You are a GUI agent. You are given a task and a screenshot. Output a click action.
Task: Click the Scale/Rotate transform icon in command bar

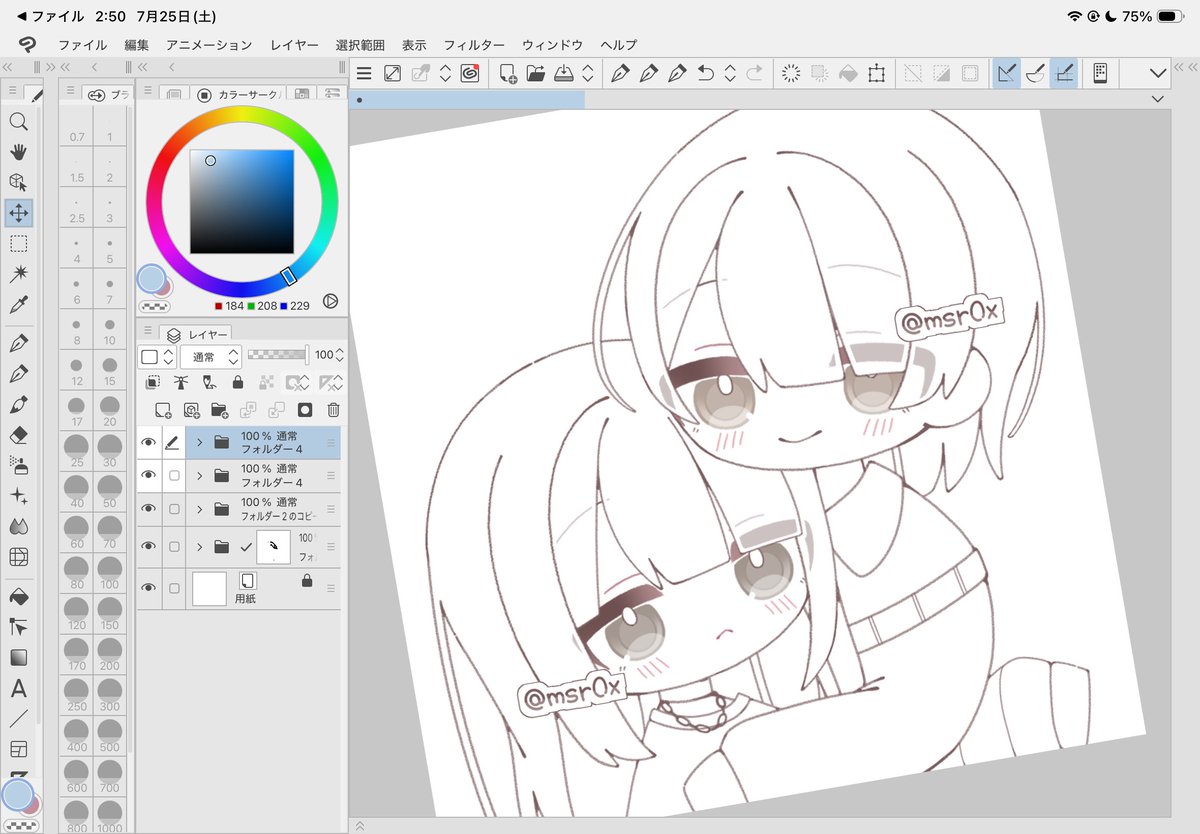(877, 73)
